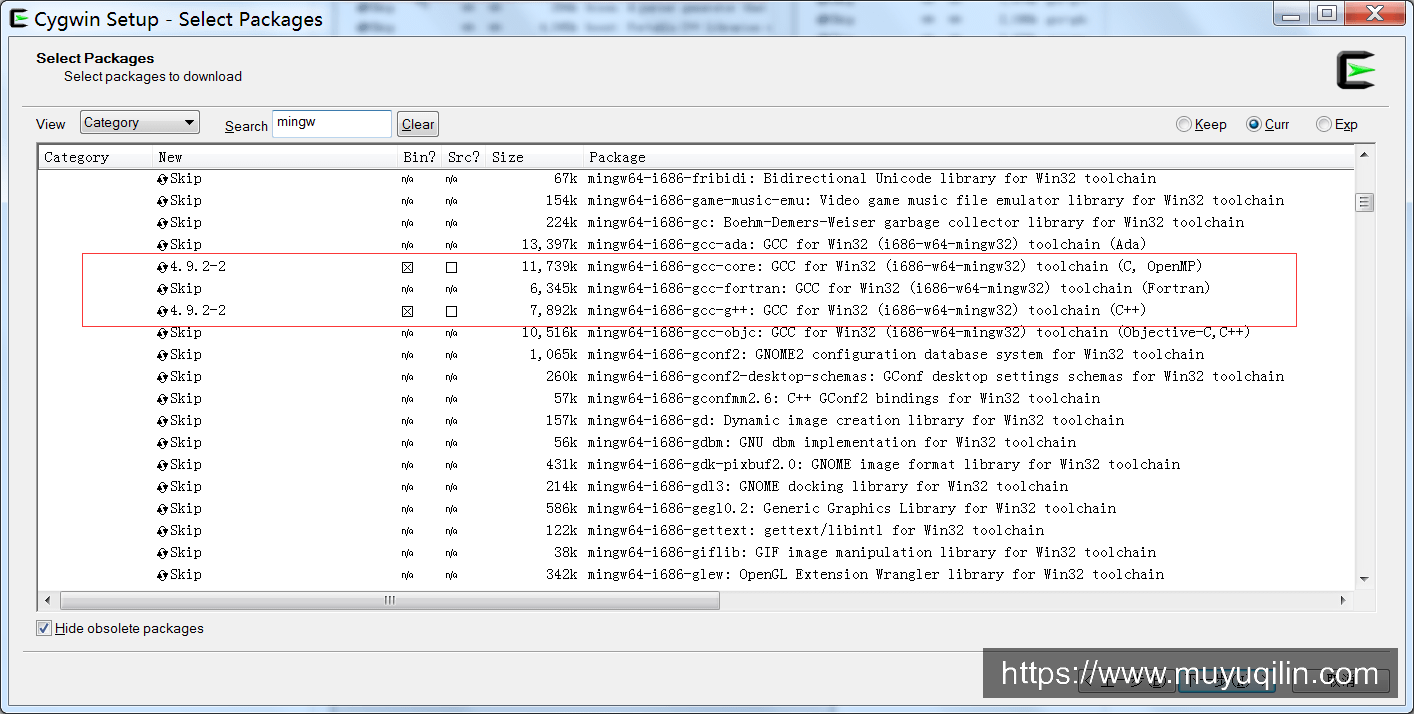Toggle the Bin checkbox for gcc-g++

(407, 312)
